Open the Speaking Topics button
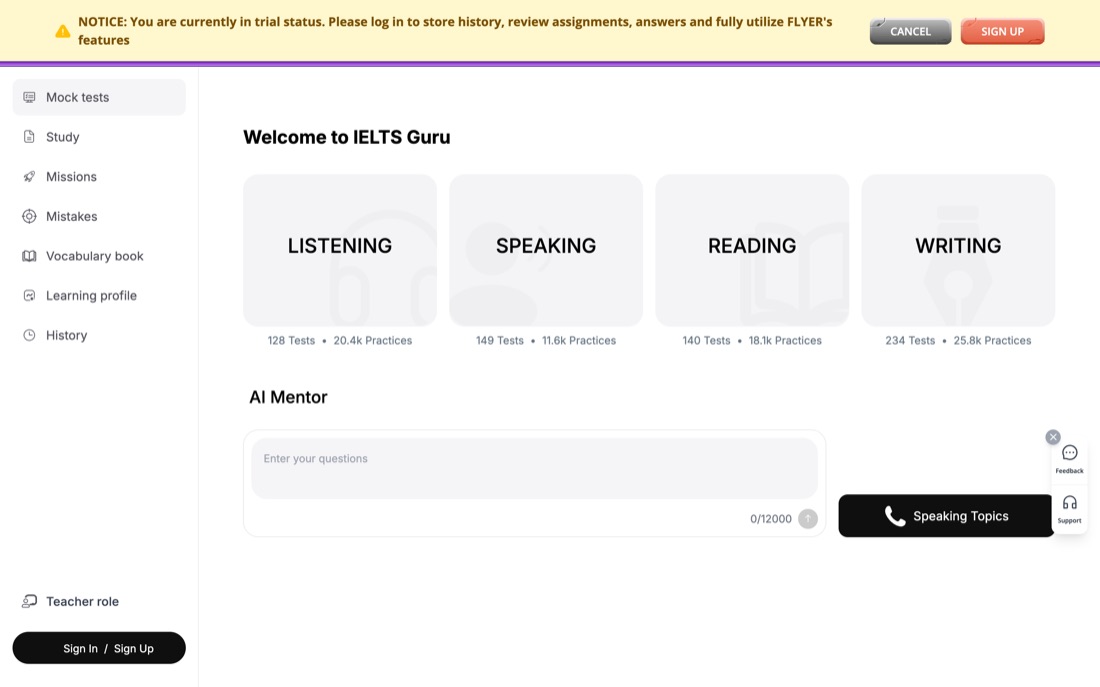Screen dimensions: 1100x687 tap(946, 516)
